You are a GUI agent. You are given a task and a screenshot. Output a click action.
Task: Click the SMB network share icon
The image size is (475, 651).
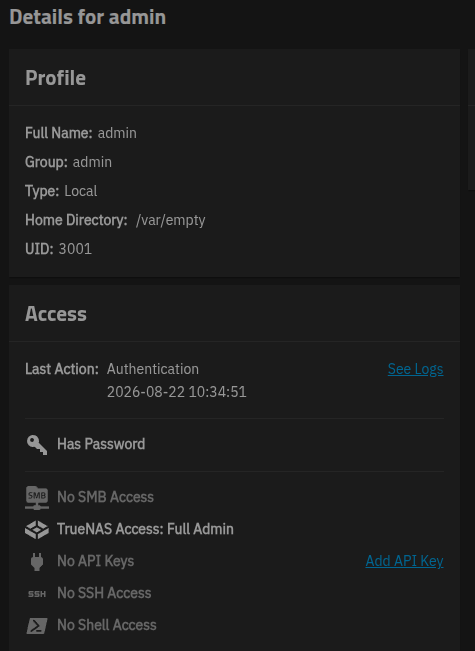(x=37, y=497)
